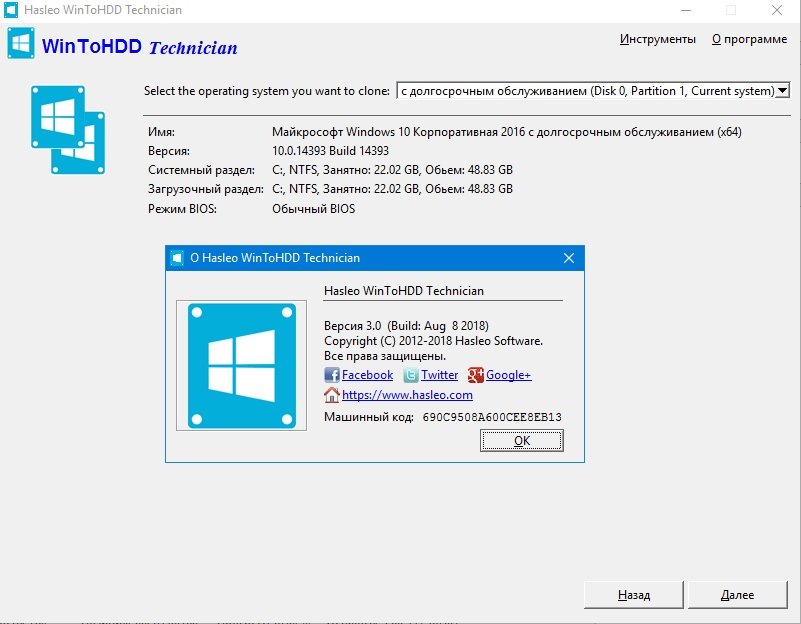Click the large WinToHDD logo in About dialog
This screenshot has height=624, width=801.
pyautogui.click(x=242, y=366)
